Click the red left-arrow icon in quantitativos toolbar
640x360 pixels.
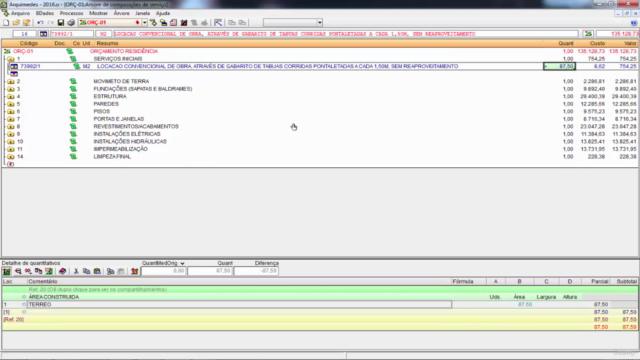click(x=18, y=271)
